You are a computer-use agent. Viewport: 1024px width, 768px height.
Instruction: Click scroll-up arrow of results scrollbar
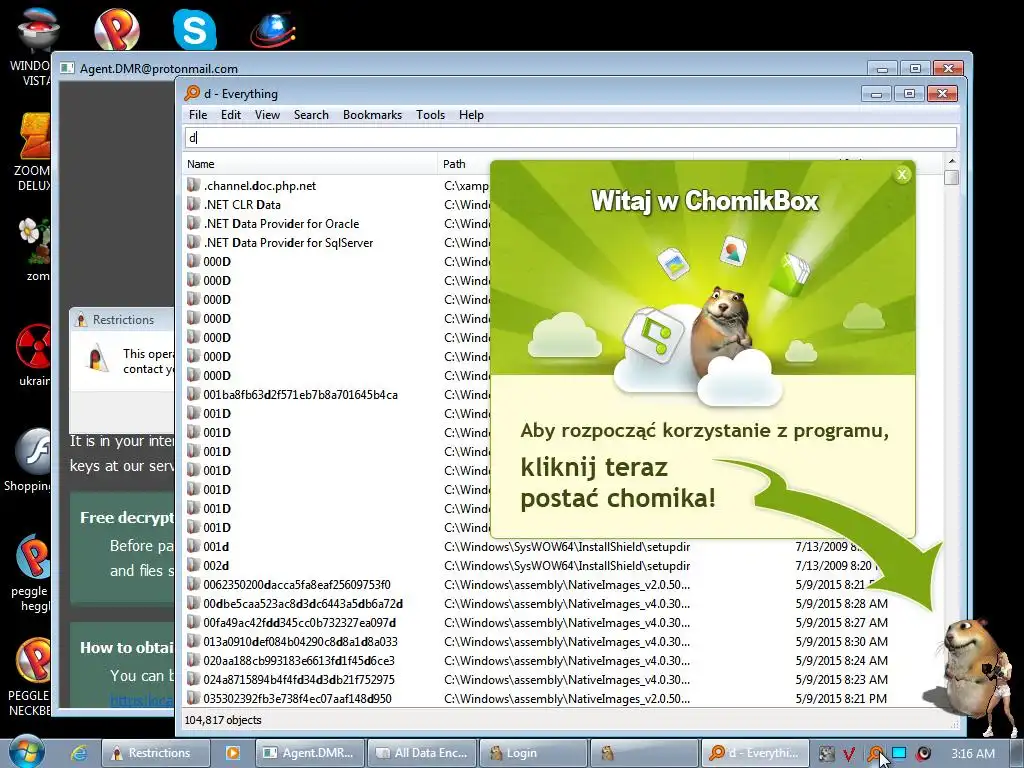pyautogui.click(x=952, y=161)
